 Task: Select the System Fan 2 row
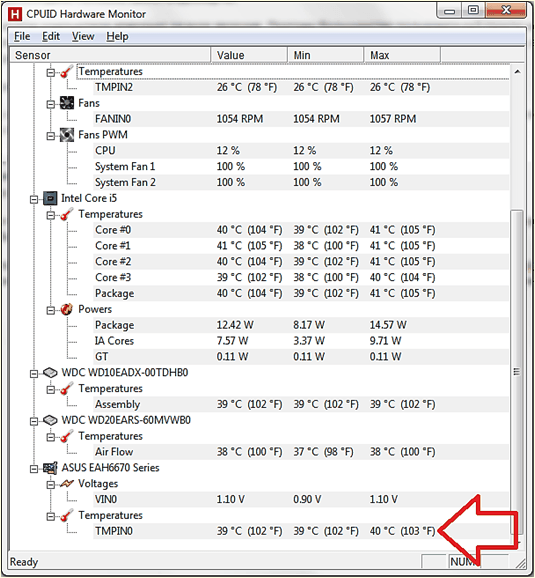click(x=301, y=182)
